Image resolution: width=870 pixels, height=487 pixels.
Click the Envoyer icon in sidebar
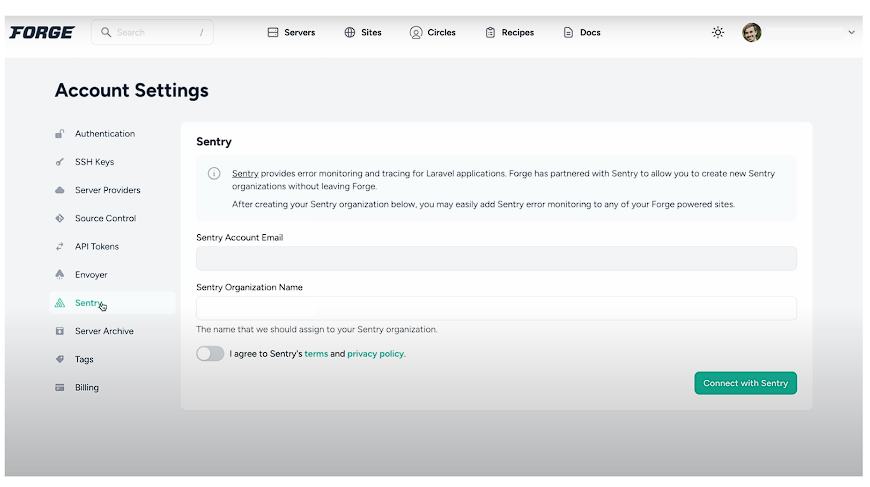click(x=60, y=274)
